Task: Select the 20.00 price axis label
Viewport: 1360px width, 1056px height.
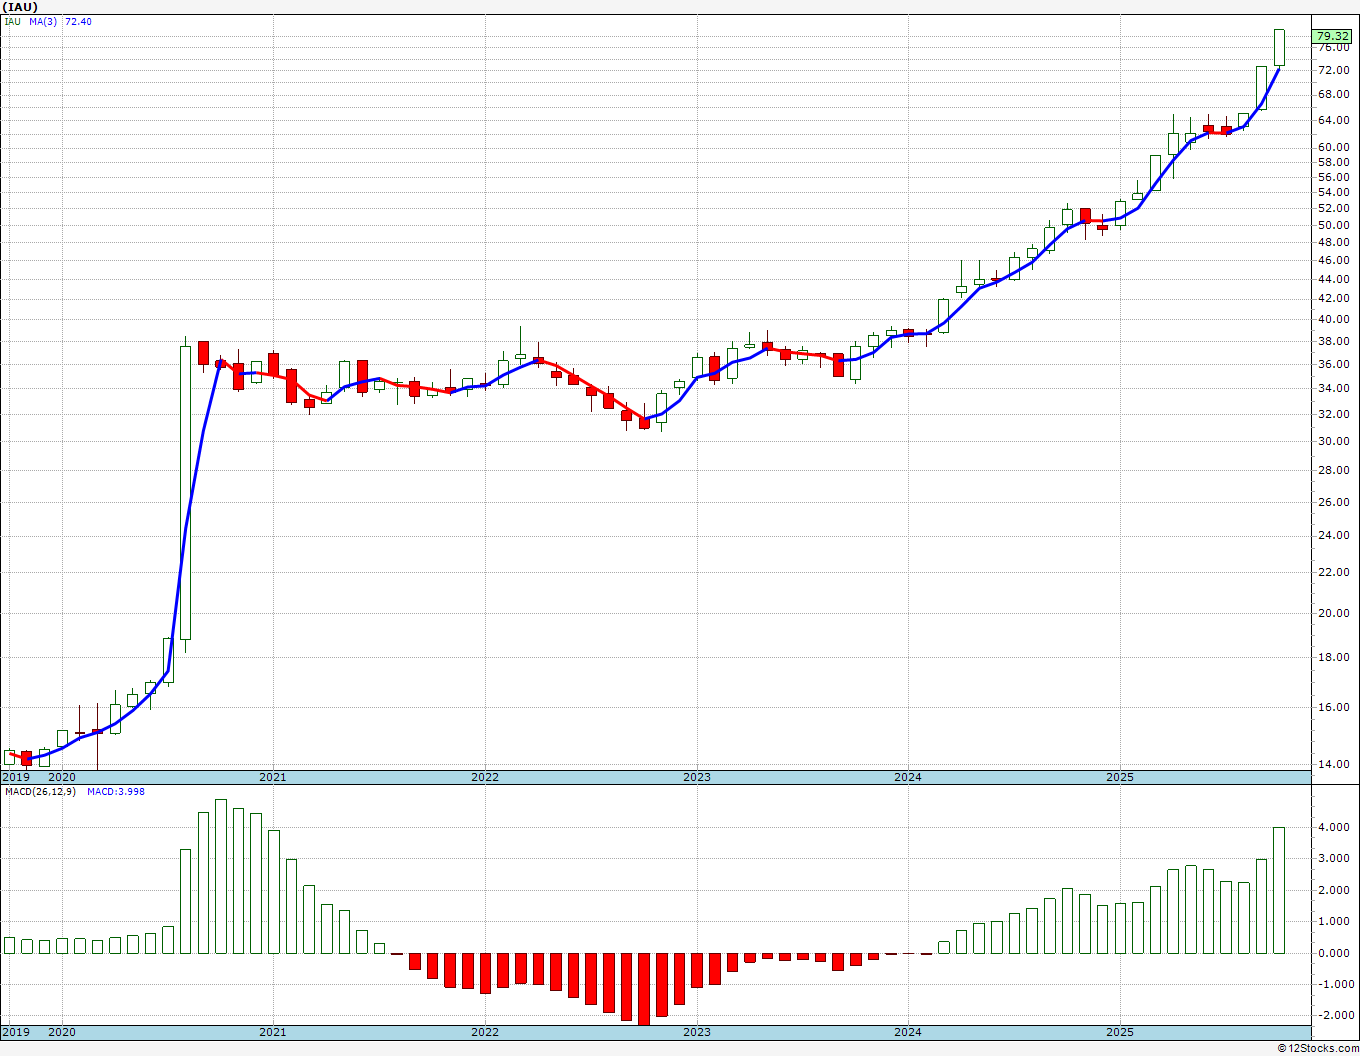Action: 1333,614
